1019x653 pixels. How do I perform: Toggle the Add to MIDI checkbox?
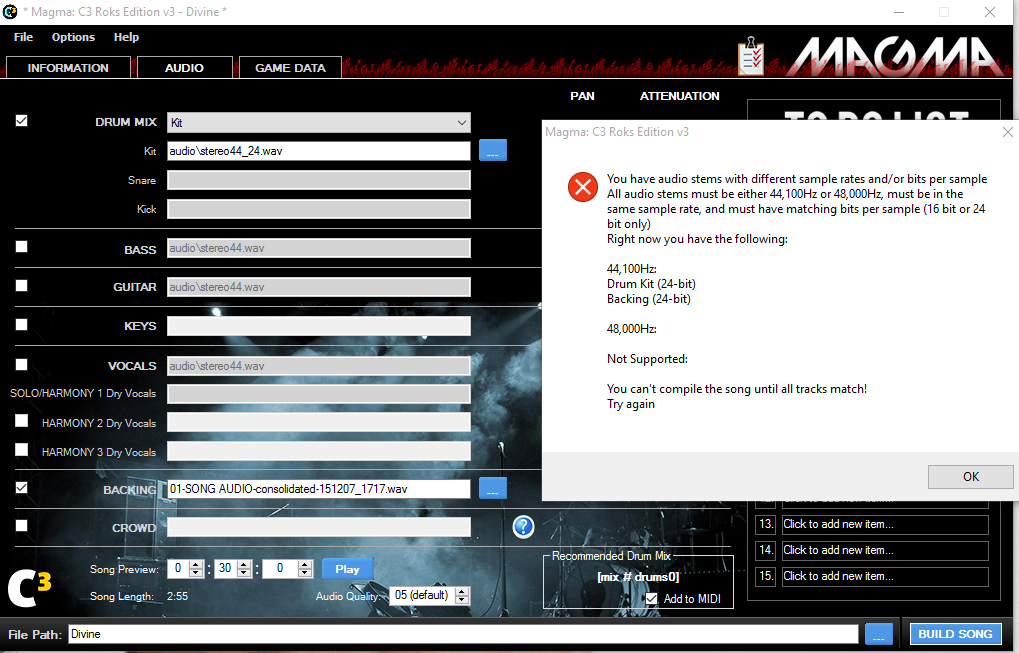[x=651, y=599]
